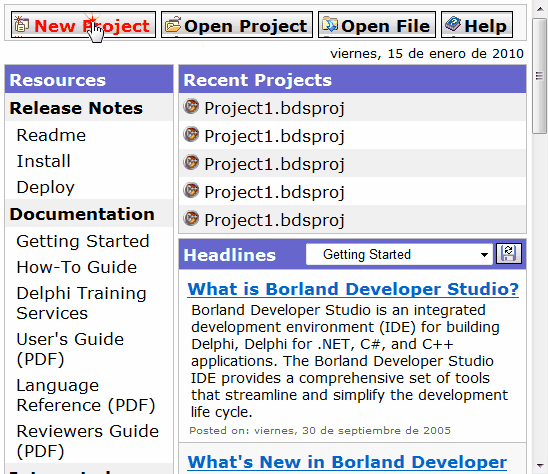Click the Recent Projects panel header
The width and height of the screenshot is (548, 474).
[x=352, y=80]
